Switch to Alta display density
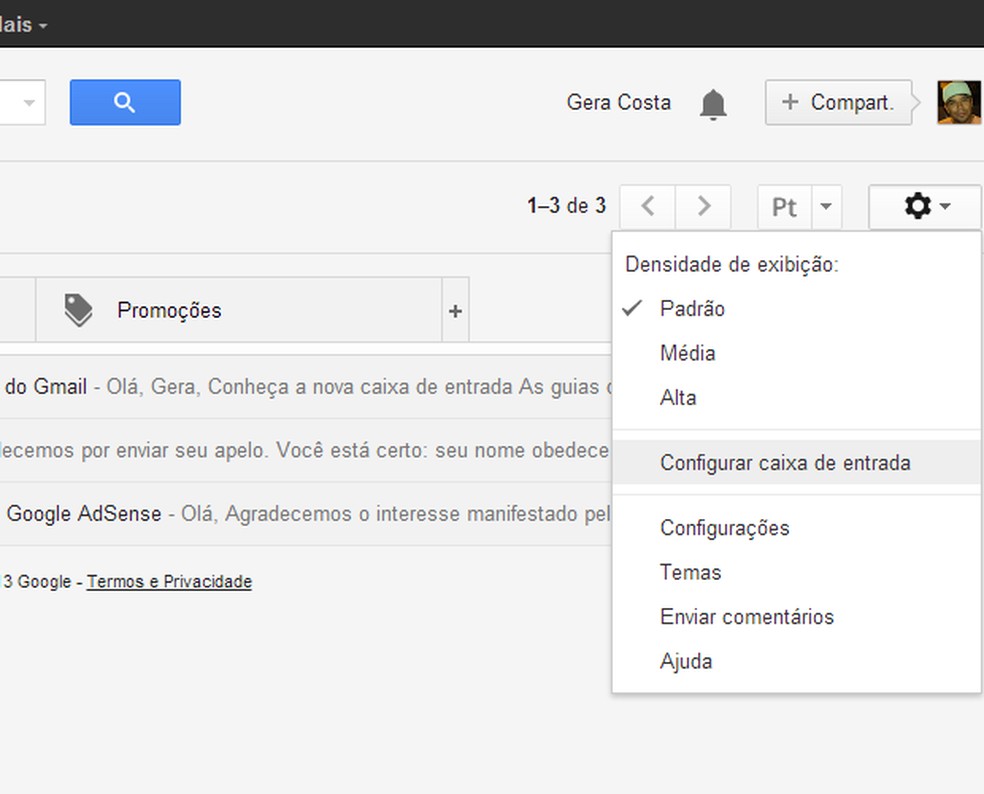The image size is (984, 794). (678, 397)
